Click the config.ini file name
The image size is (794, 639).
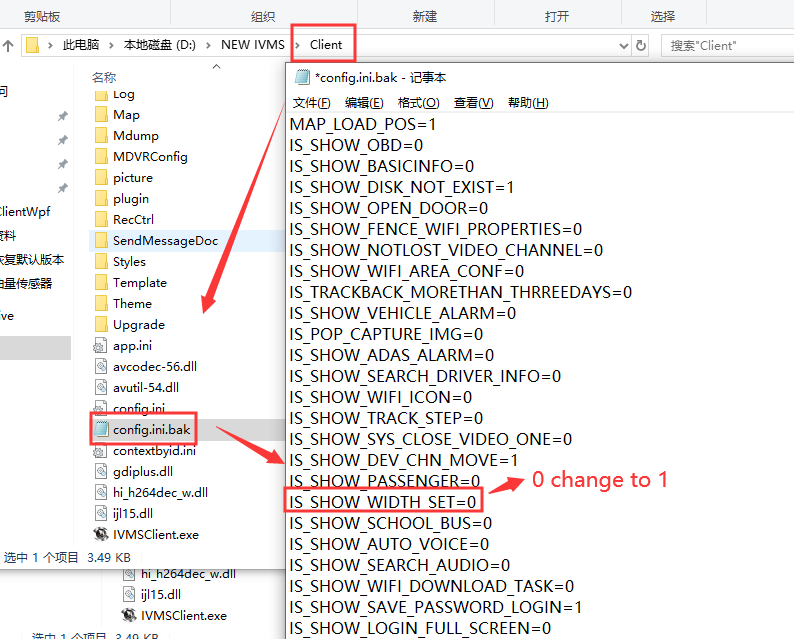click(139, 408)
